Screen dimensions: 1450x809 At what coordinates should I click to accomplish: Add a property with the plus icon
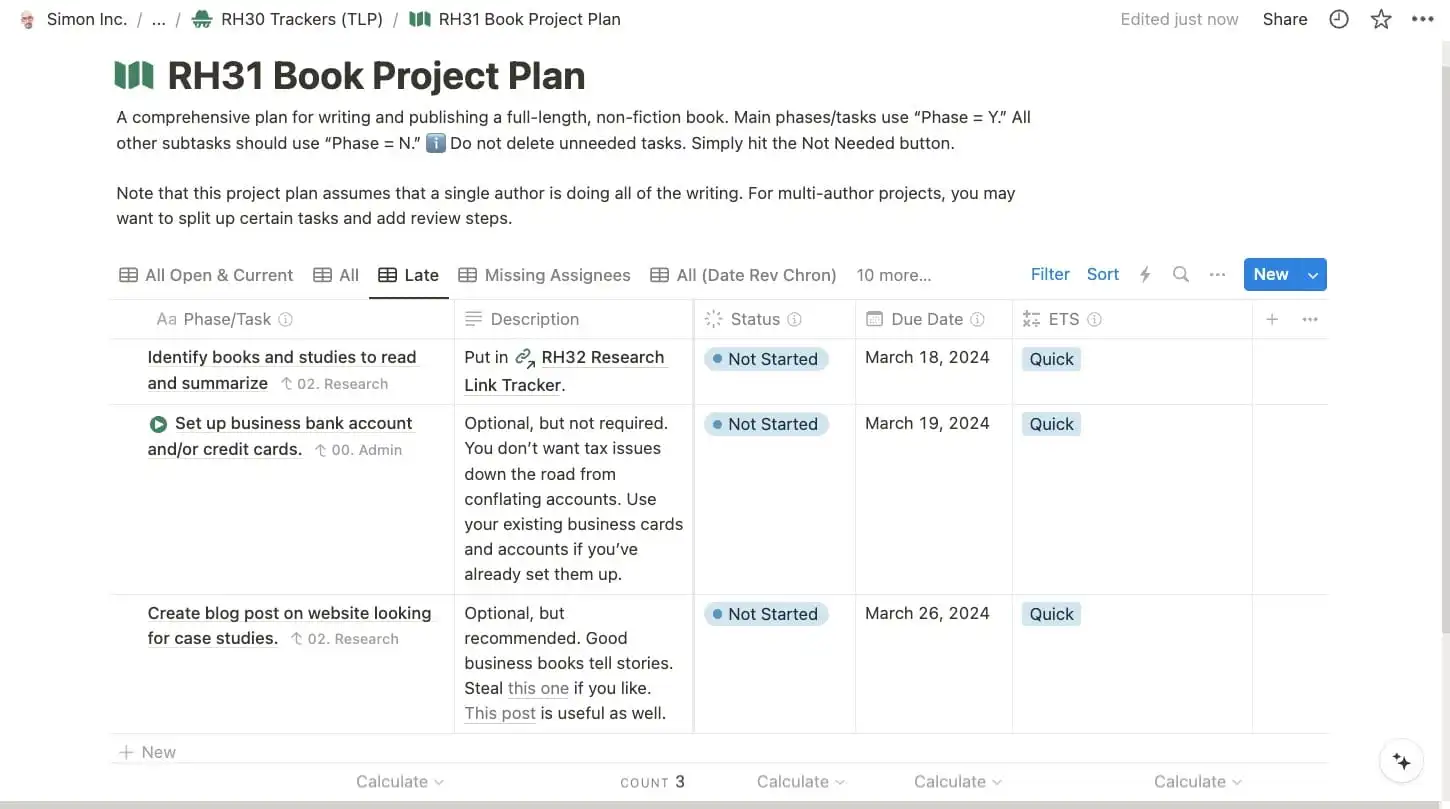coord(1272,319)
